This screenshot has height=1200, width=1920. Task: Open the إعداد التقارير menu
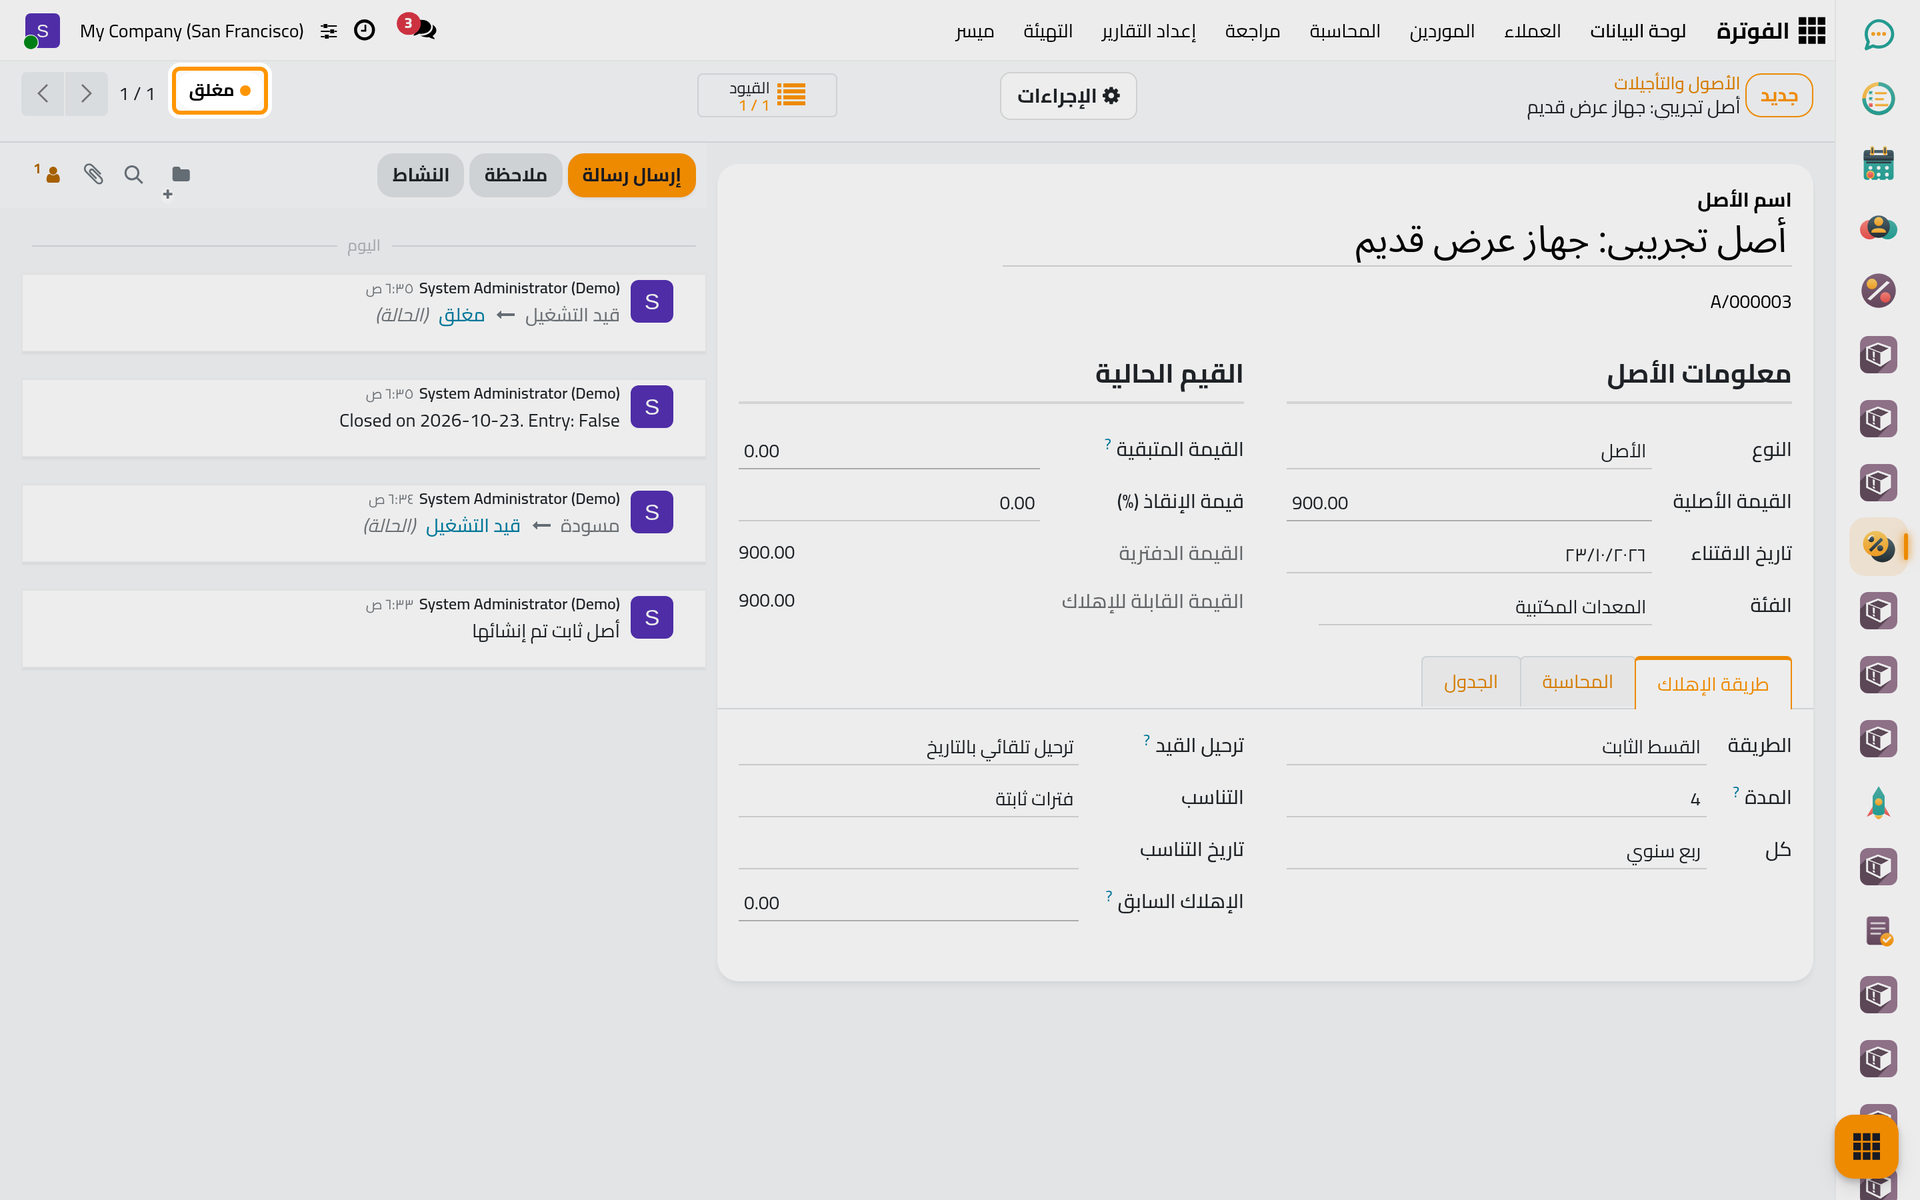click(1148, 31)
